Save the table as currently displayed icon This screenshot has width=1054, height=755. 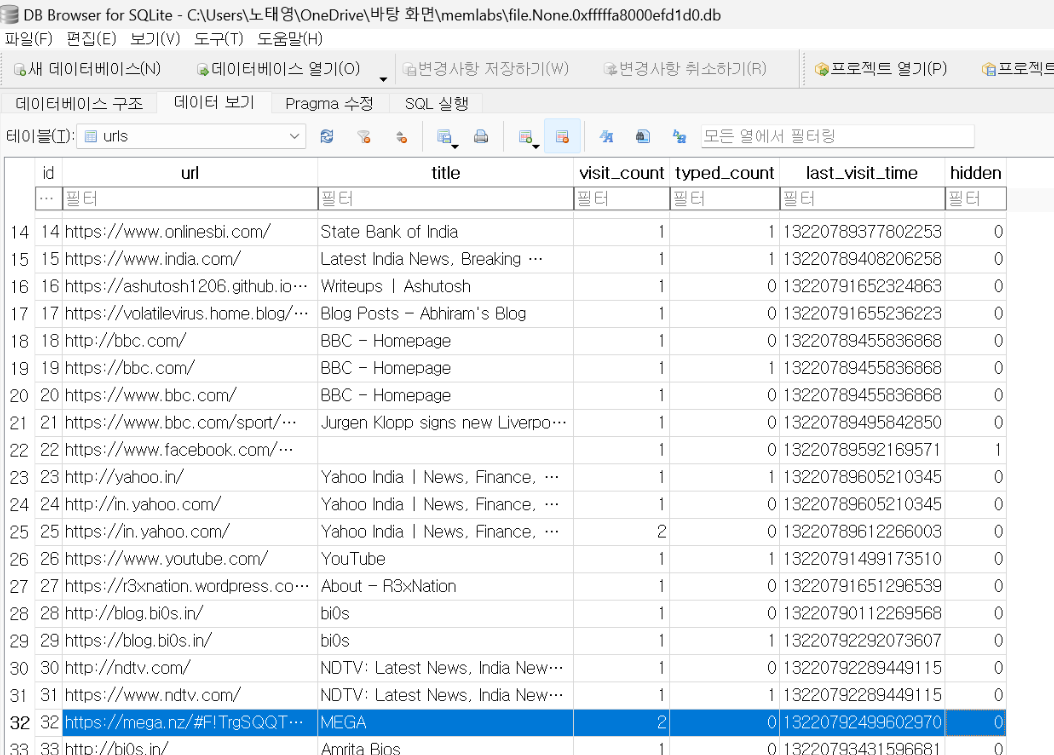click(444, 136)
